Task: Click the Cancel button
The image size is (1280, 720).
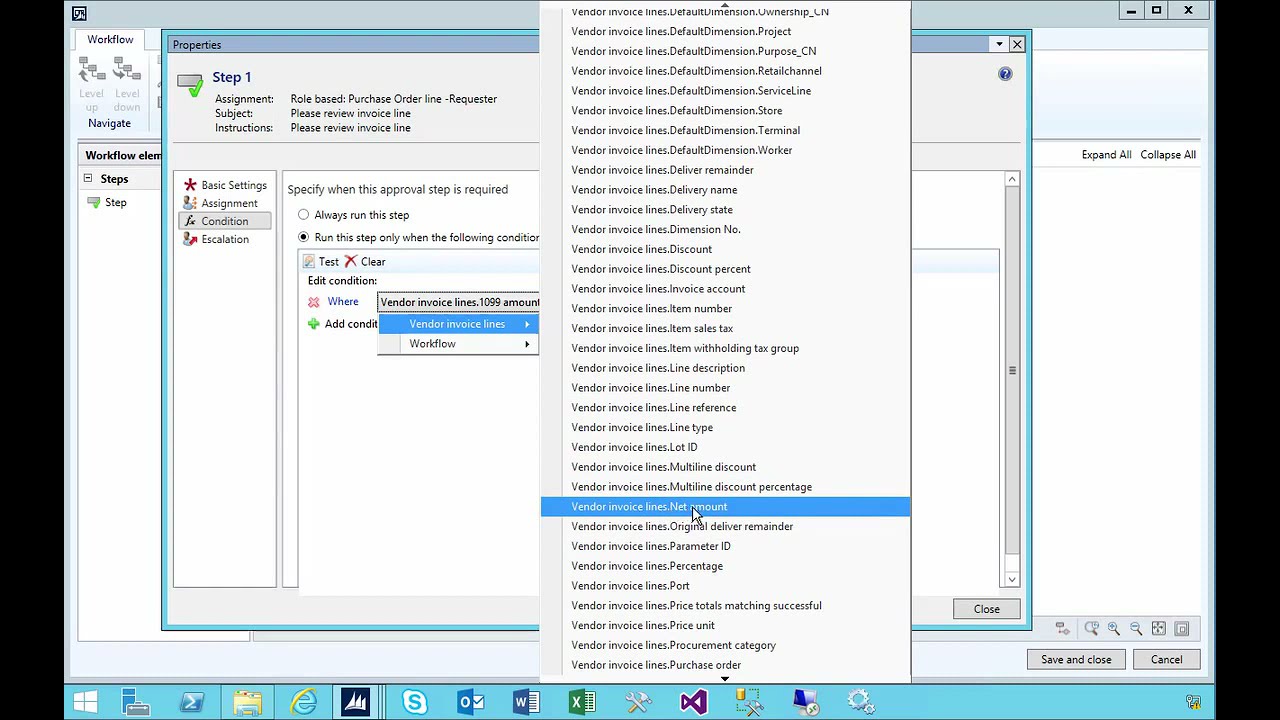Action: pos(1166,659)
